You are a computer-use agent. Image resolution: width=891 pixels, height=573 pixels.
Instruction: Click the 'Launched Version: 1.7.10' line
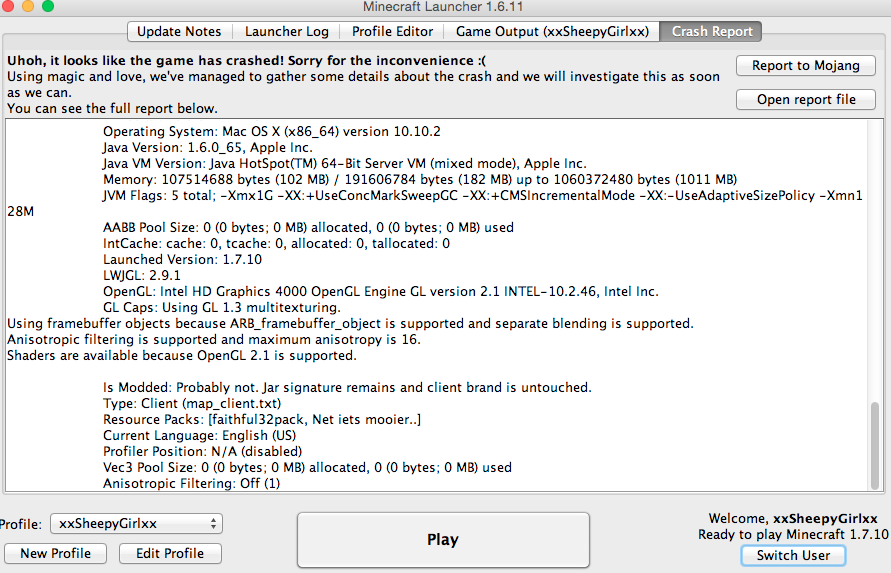182,259
